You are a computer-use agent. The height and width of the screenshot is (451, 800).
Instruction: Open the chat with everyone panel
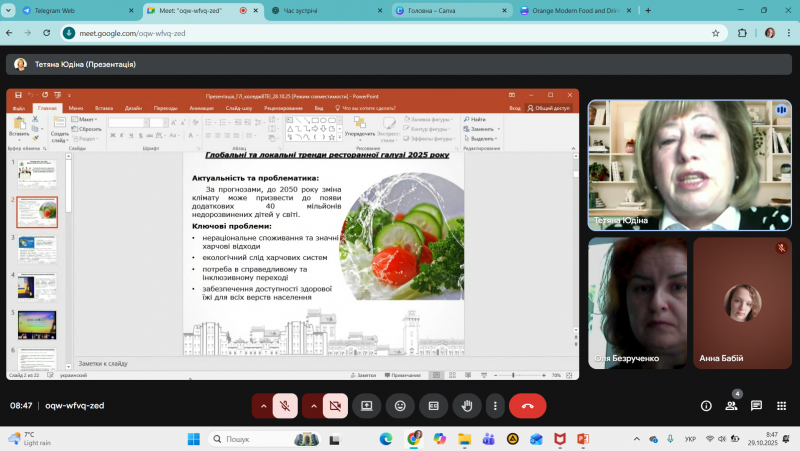pyautogui.click(x=756, y=406)
